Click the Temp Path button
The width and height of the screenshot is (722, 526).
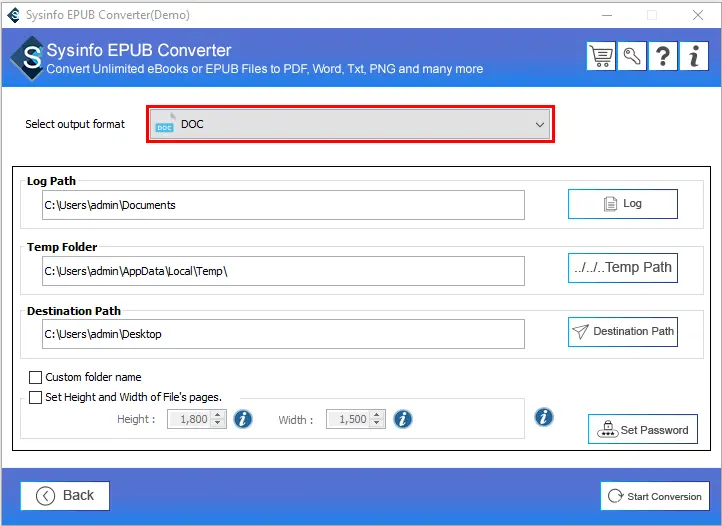[x=623, y=268]
